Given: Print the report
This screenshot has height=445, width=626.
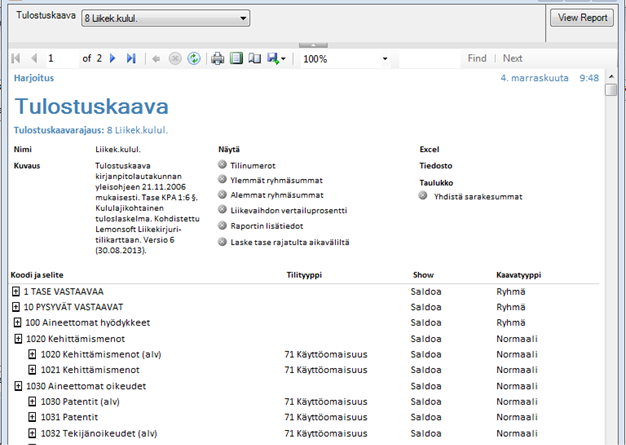Looking at the screenshot, I should tap(217, 59).
